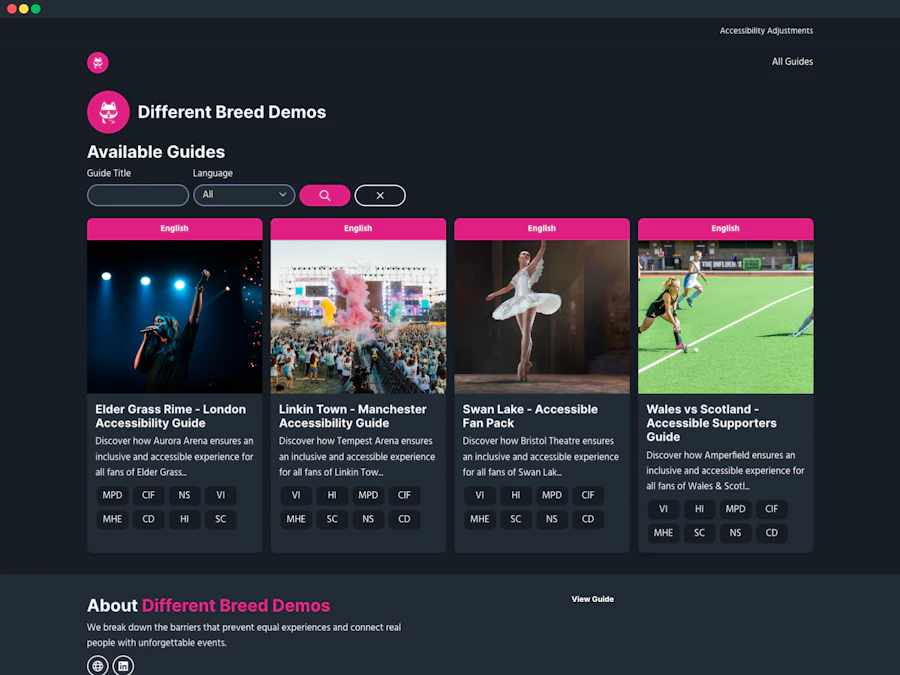Click NS tag on Swan Lake card

point(552,519)
